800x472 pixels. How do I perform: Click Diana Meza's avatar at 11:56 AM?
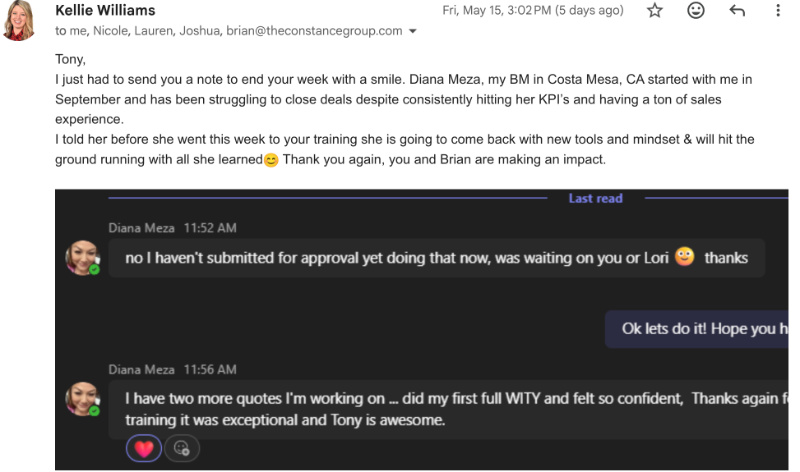click(83, 399)
